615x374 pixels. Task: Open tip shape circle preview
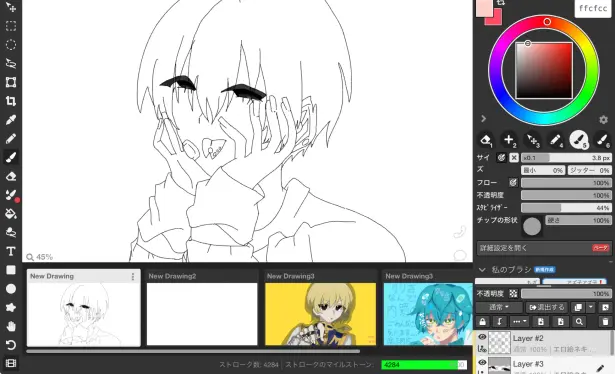point(532,226)
